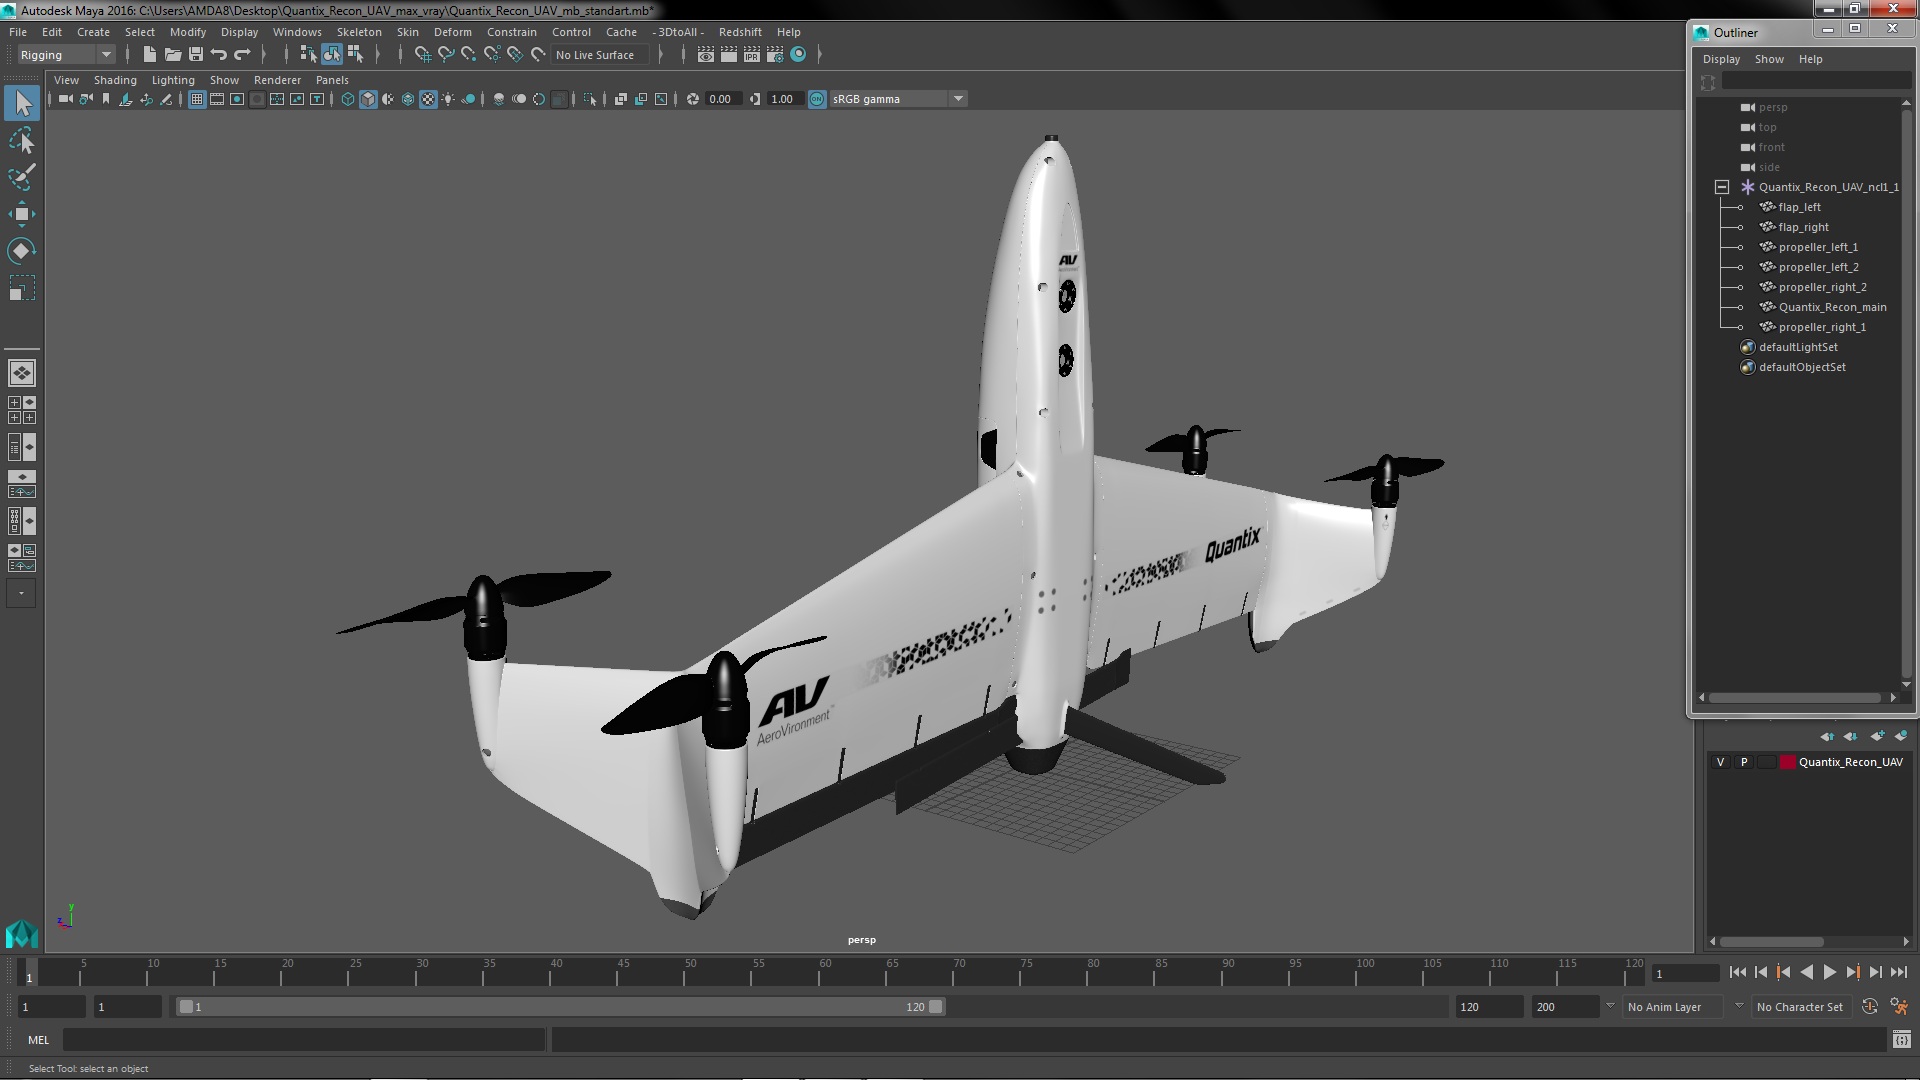This screenshot has width=1920, height=1080.
Task: Open the Shading panel menu
Action: (115, 80)
